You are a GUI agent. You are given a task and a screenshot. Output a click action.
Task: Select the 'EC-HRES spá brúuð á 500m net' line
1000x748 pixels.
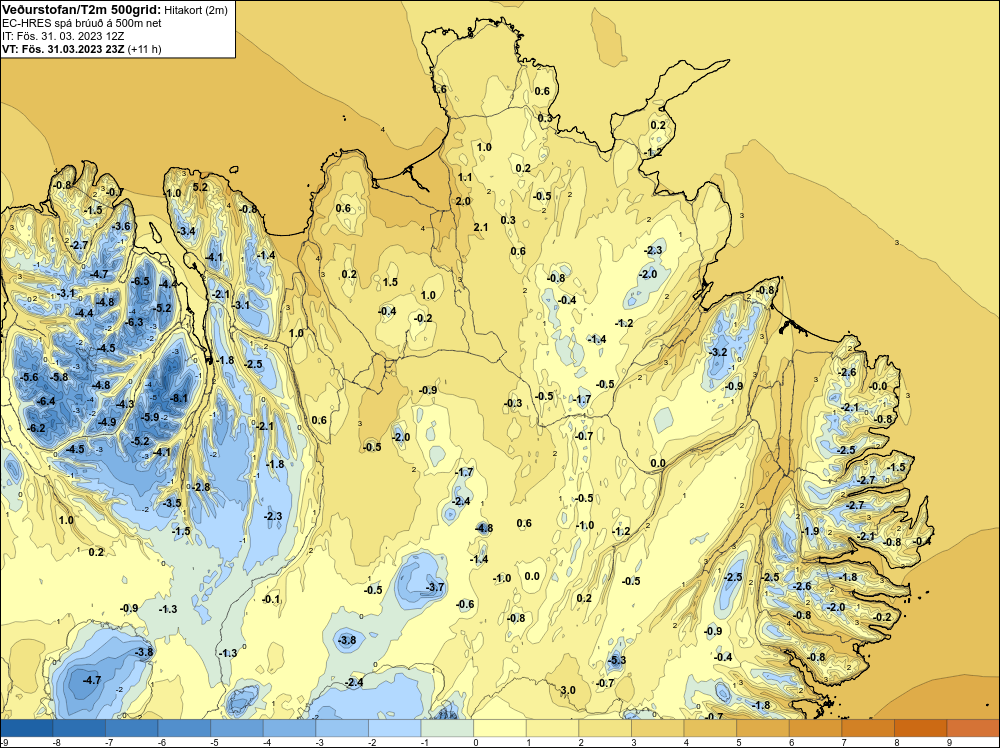pyautogui.click(x=82, y=23)
